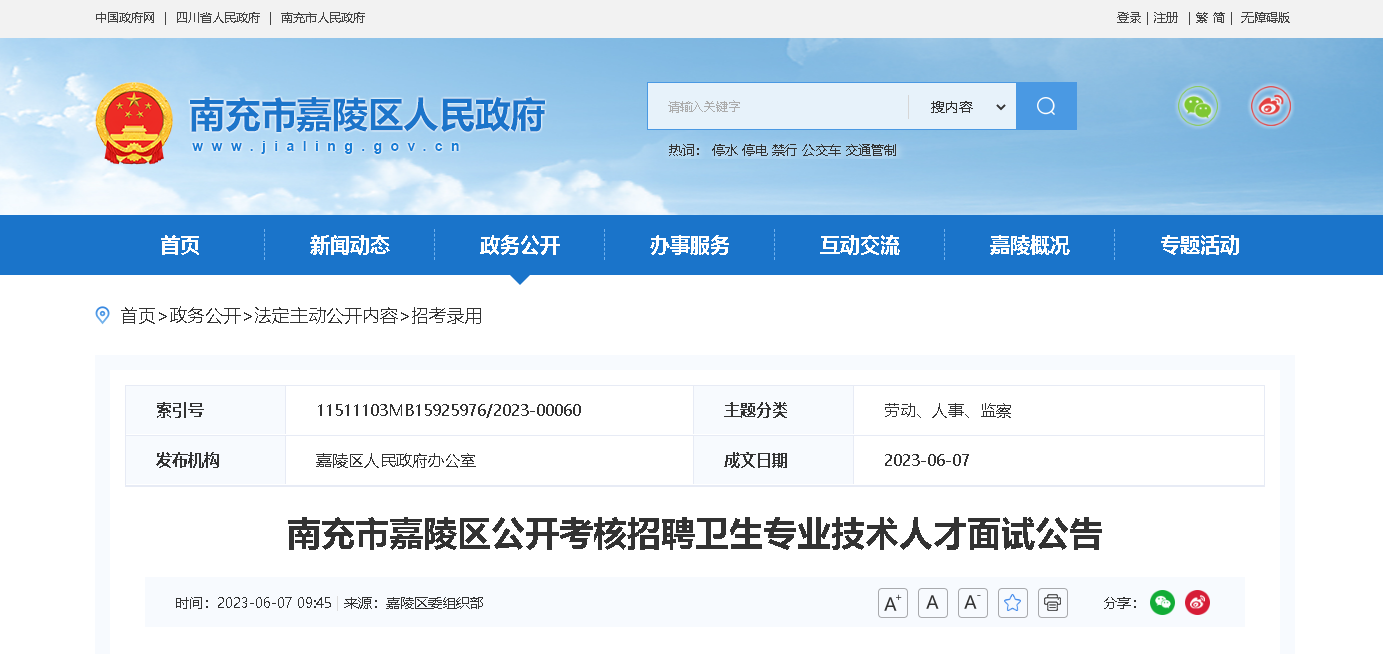Expand the 搜内容 search scope dropdown

click(x=967, y=107)
